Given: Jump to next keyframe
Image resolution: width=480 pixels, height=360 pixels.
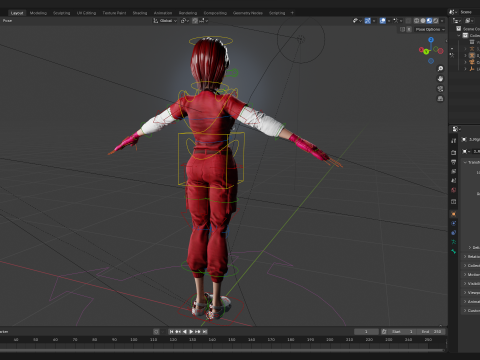Looking at the screenshot, I should pyautogui.click(x=198, y=332).
